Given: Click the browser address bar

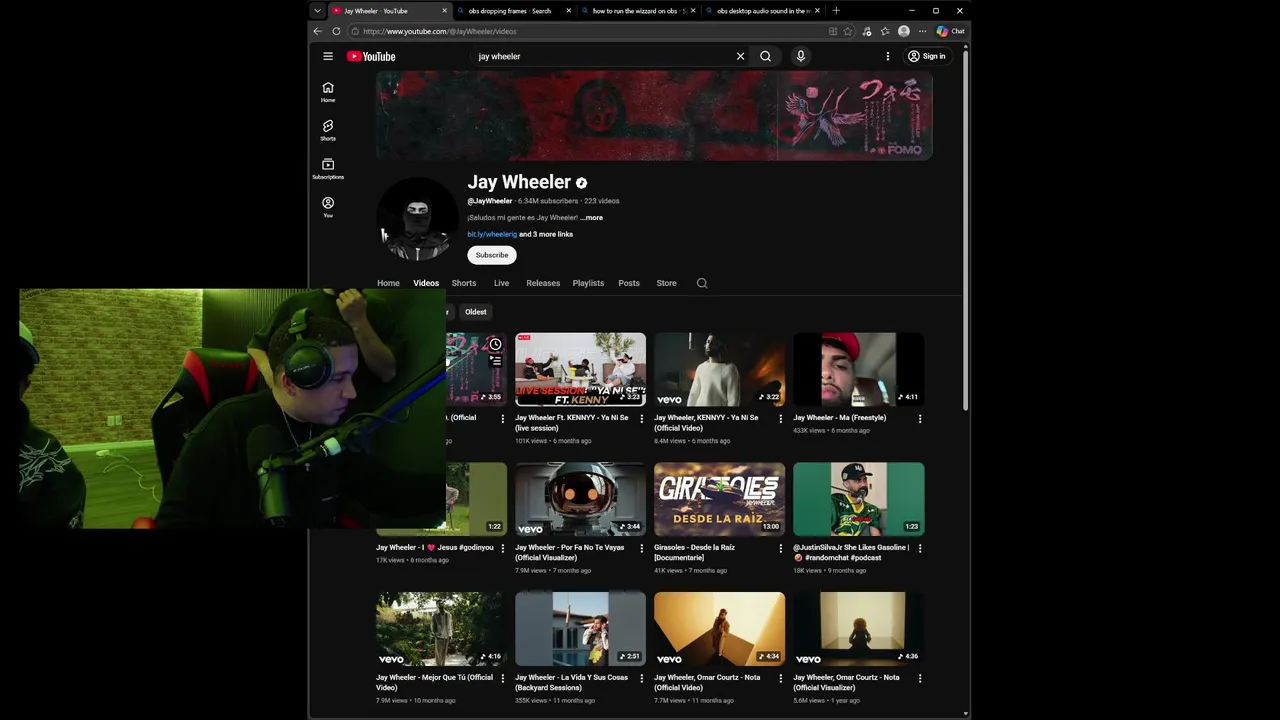Looking at the screenshot, I should 590,31.
